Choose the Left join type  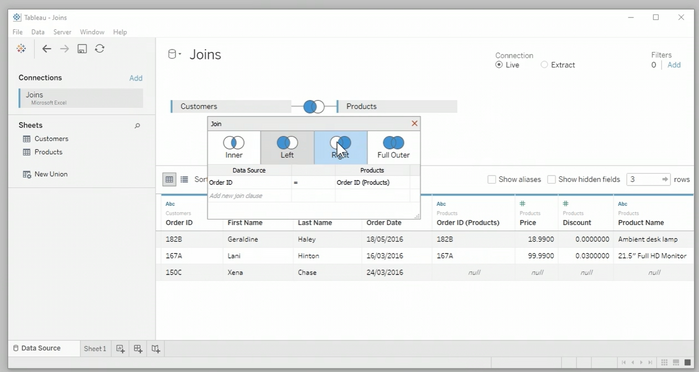point(287,148)
